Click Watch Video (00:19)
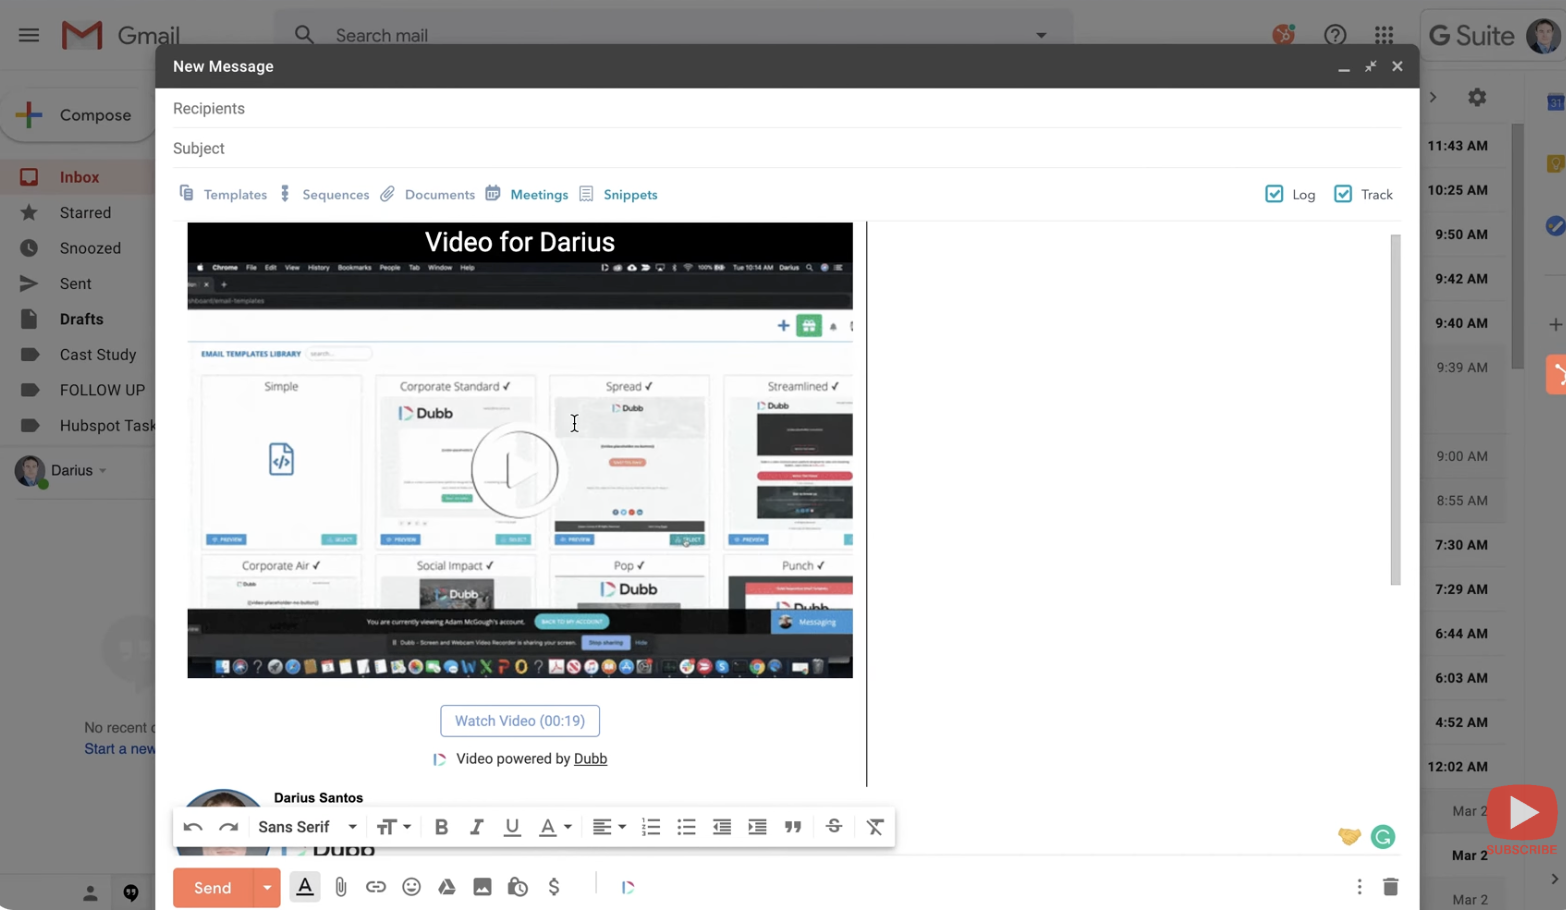The height and width of the screenshot is (910, 1566). 519,720
